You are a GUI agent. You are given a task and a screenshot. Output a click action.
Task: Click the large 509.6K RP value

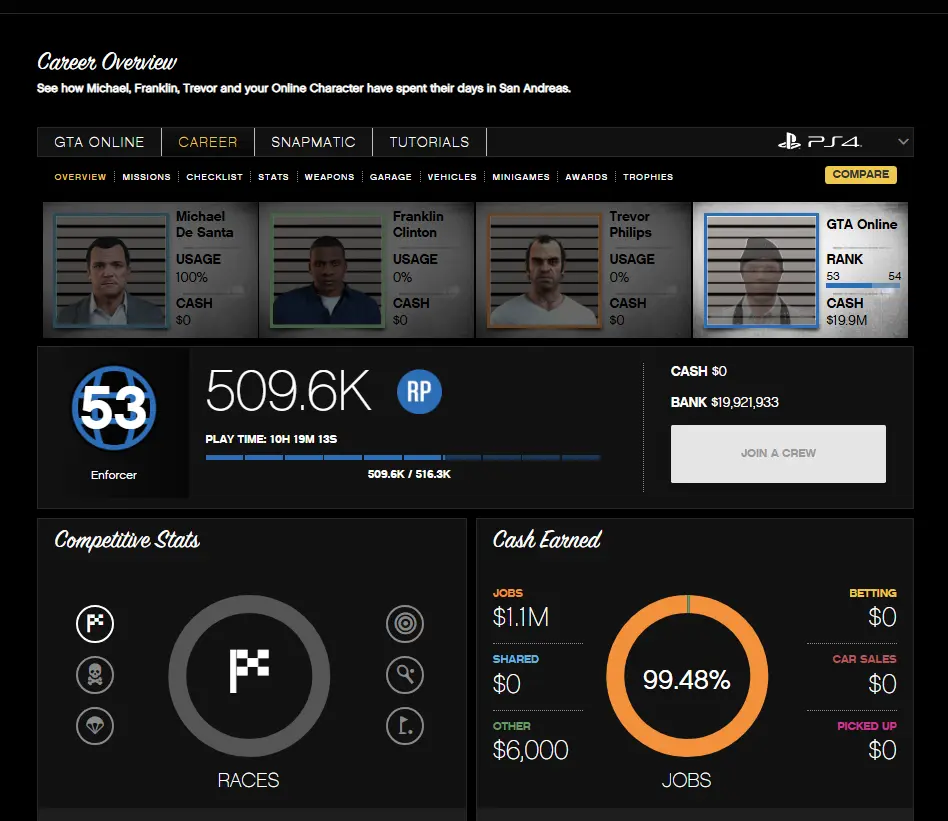click(288, 391)
